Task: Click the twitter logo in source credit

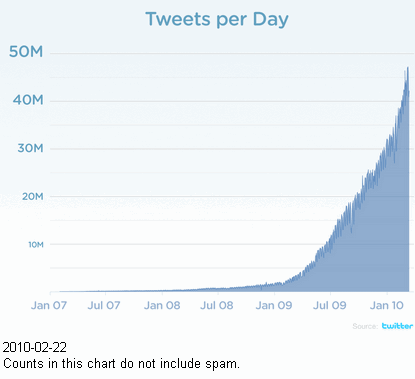Action: [x=397, y=326]
